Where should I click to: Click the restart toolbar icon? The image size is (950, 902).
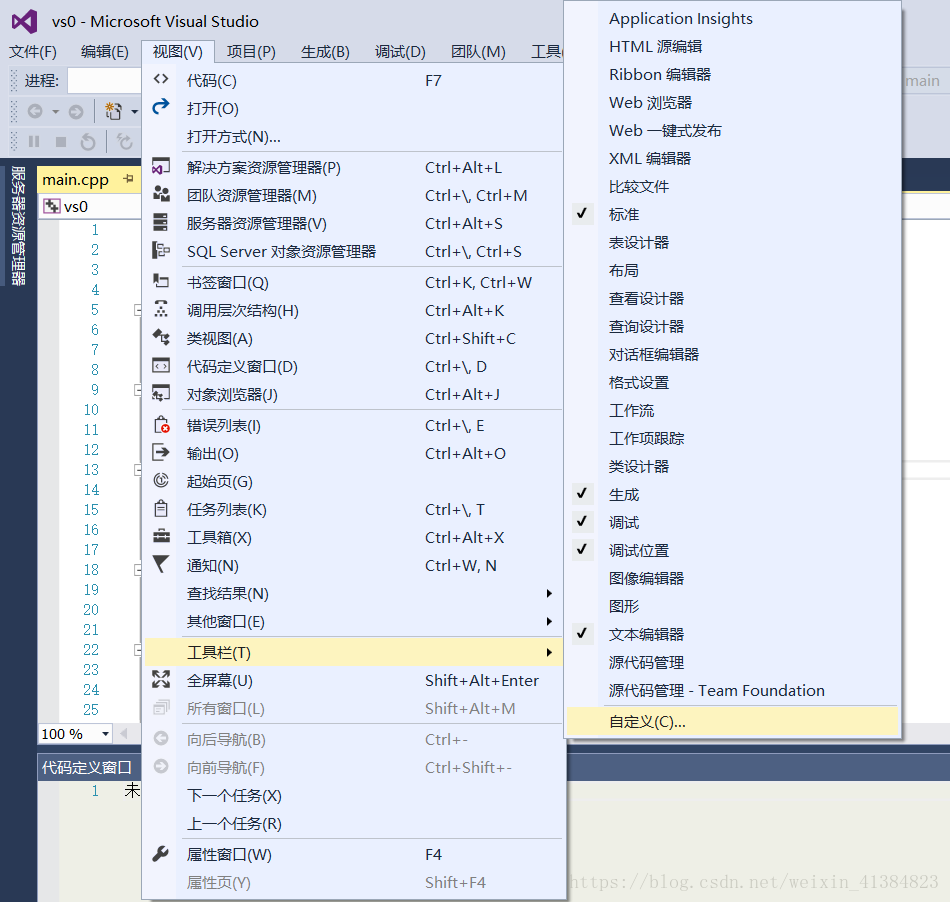pos(88,141)
